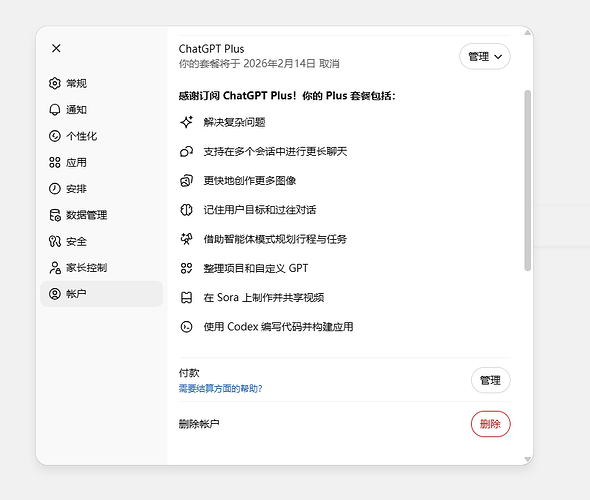
Task: Click the text 使用 Codex 编写代码并构建应用
Action: tap(278, 327)
